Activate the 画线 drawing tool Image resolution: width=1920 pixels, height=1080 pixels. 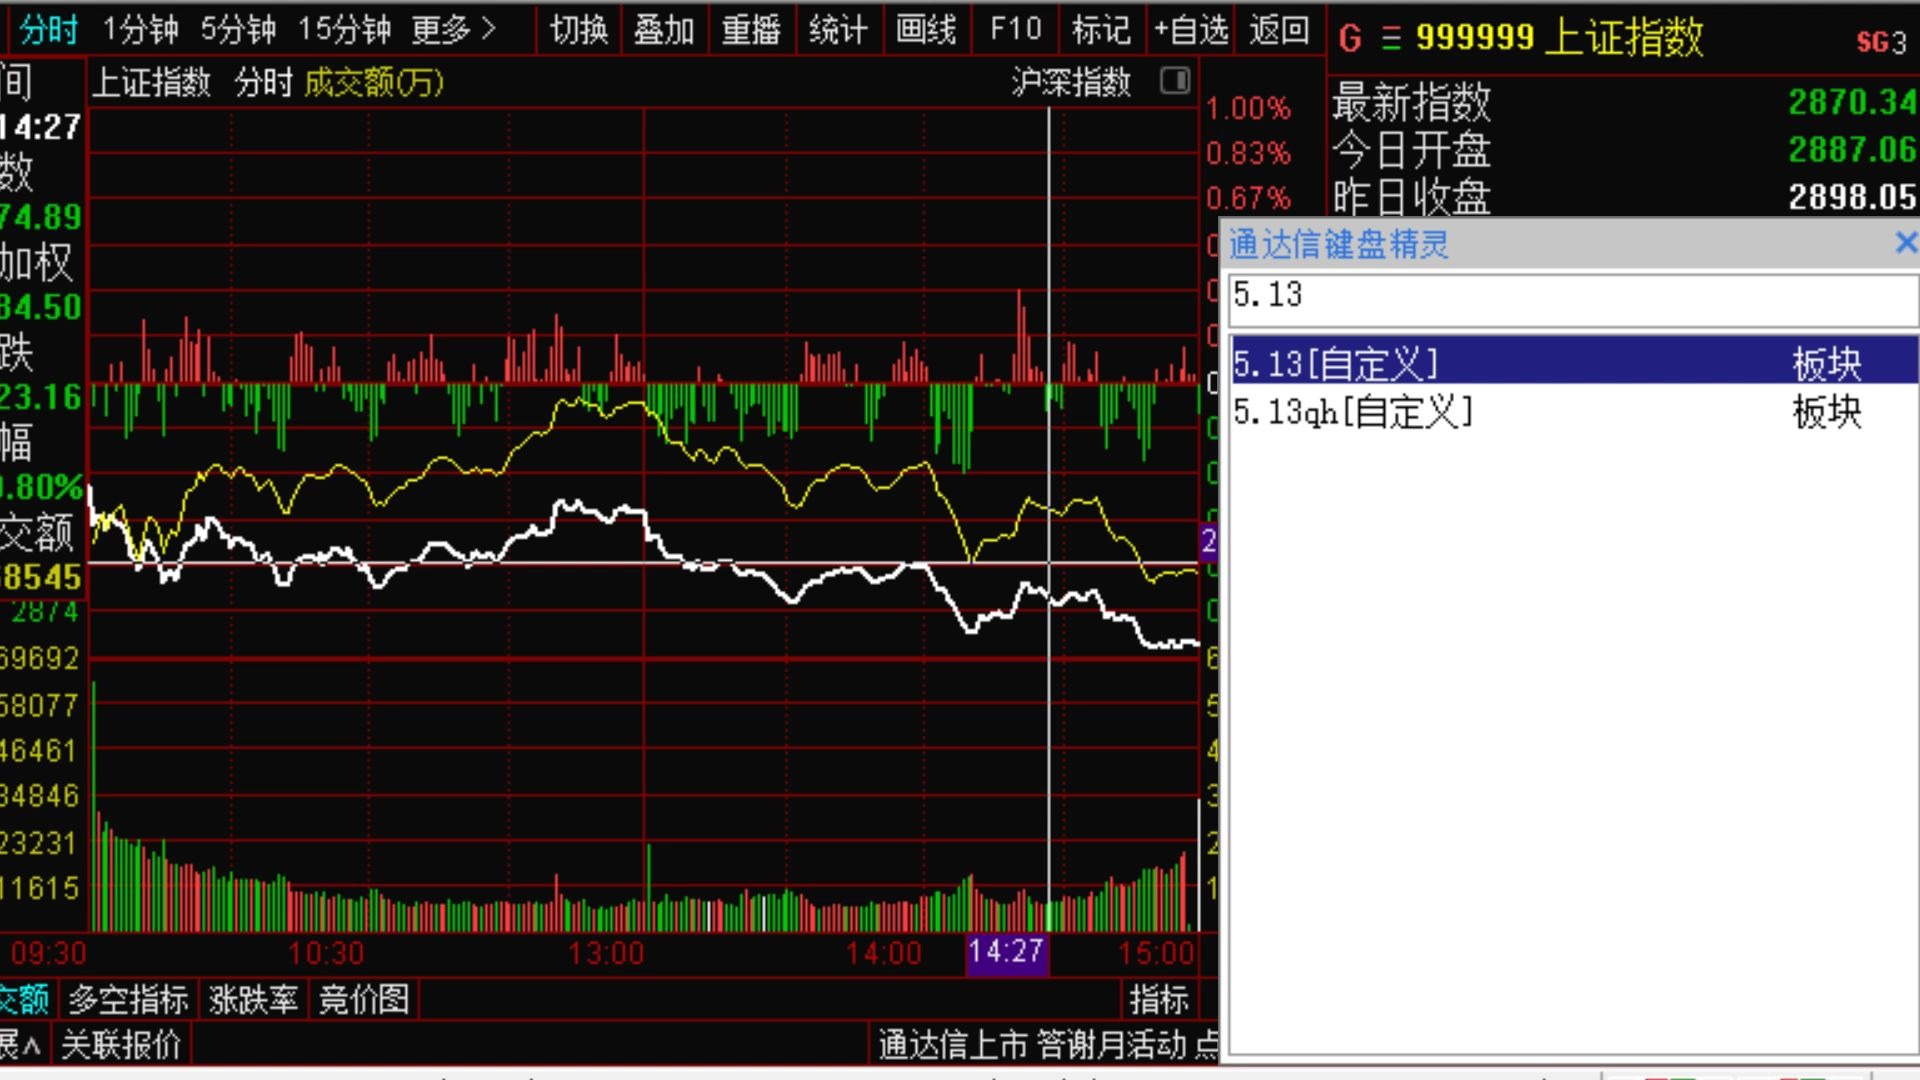(926, 30)
